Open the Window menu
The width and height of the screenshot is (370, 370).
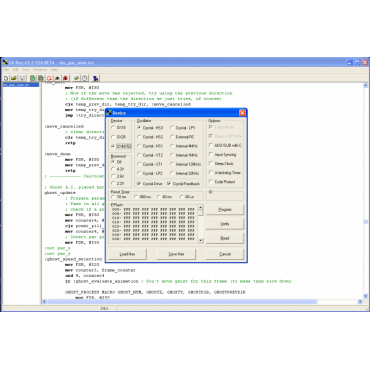click(40, 70)
